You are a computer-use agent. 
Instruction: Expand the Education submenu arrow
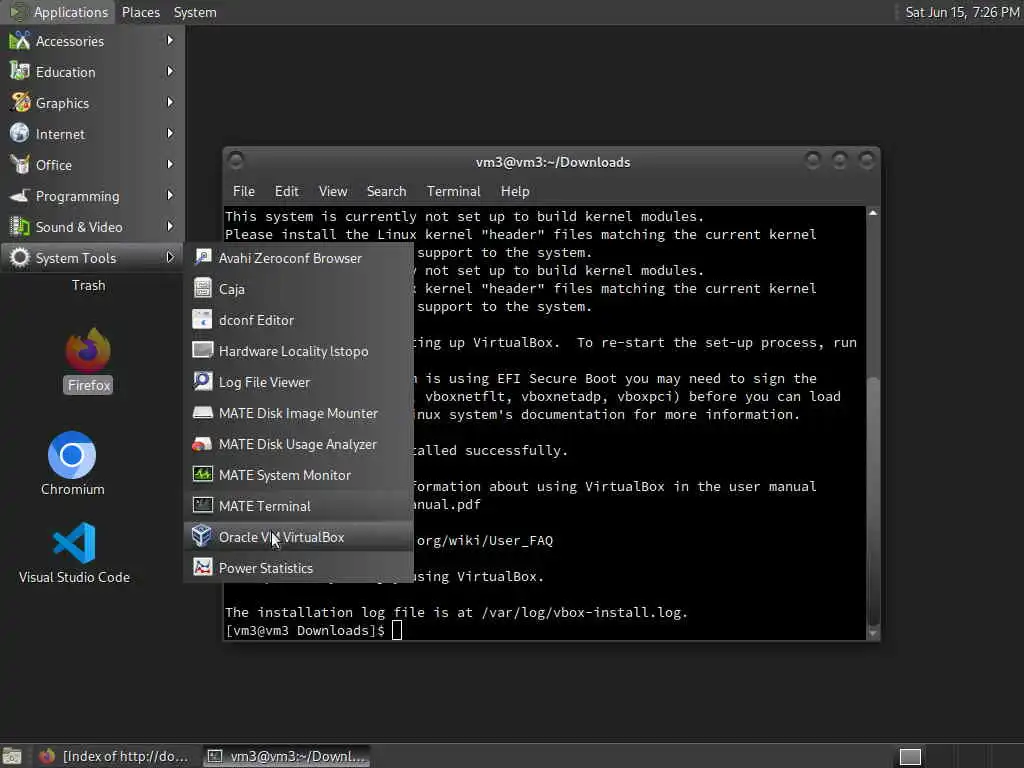170,71
